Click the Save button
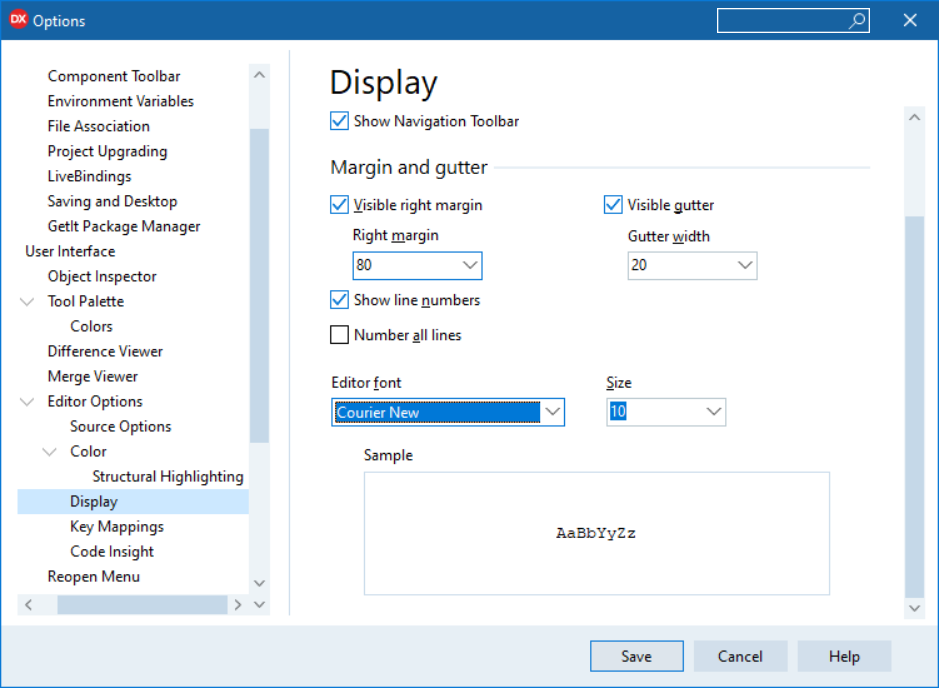 637,656
